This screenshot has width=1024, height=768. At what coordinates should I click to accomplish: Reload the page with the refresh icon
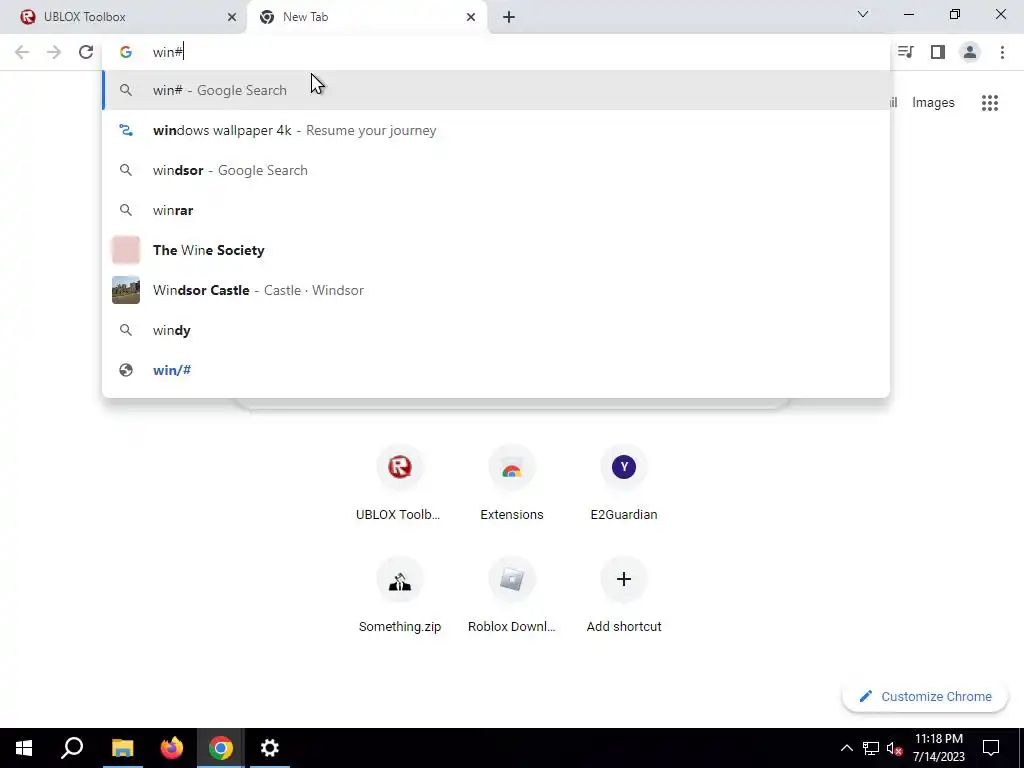coord(86,52)
